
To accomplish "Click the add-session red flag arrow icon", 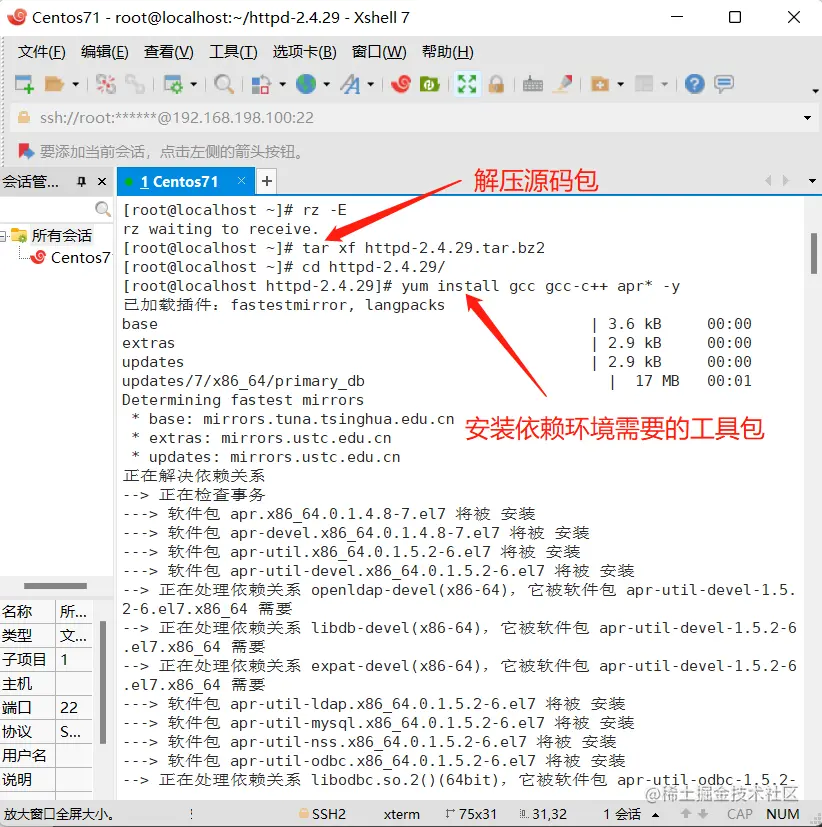I will [x=26, y=152].
